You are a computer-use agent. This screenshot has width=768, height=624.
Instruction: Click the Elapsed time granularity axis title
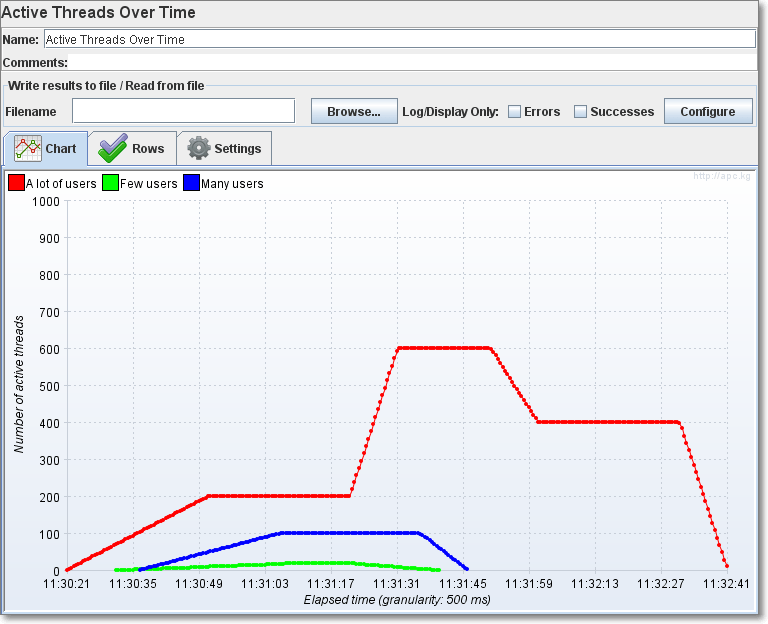click(x=397, y=600)
